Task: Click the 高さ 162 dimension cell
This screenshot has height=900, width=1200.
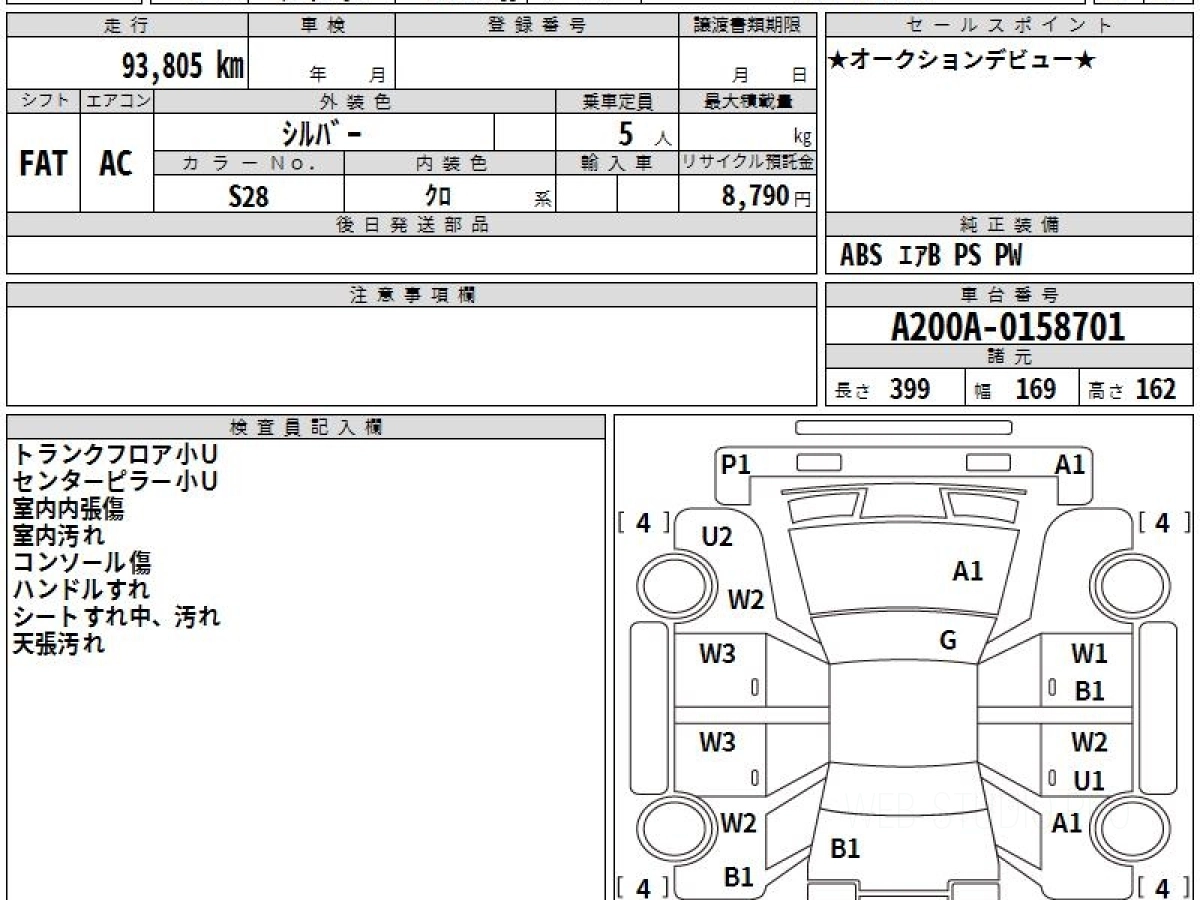Action: [1136, 389]
